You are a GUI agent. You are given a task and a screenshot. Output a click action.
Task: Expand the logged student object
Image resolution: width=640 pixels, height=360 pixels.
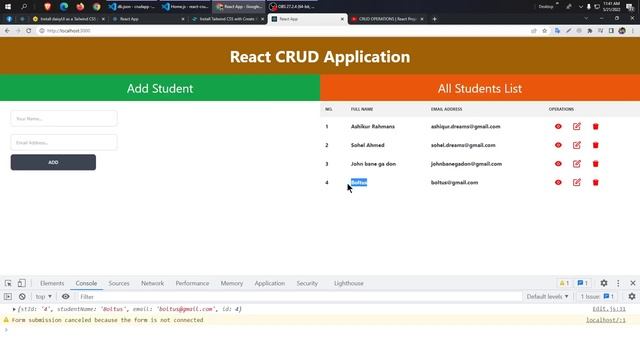click(14, 309)
